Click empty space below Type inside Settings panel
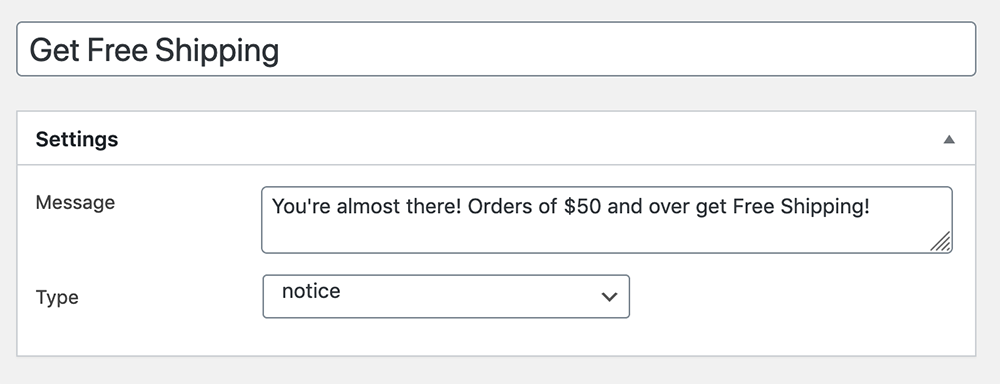1000x384 pixels. pyautogui.click(x=496, y=337)
